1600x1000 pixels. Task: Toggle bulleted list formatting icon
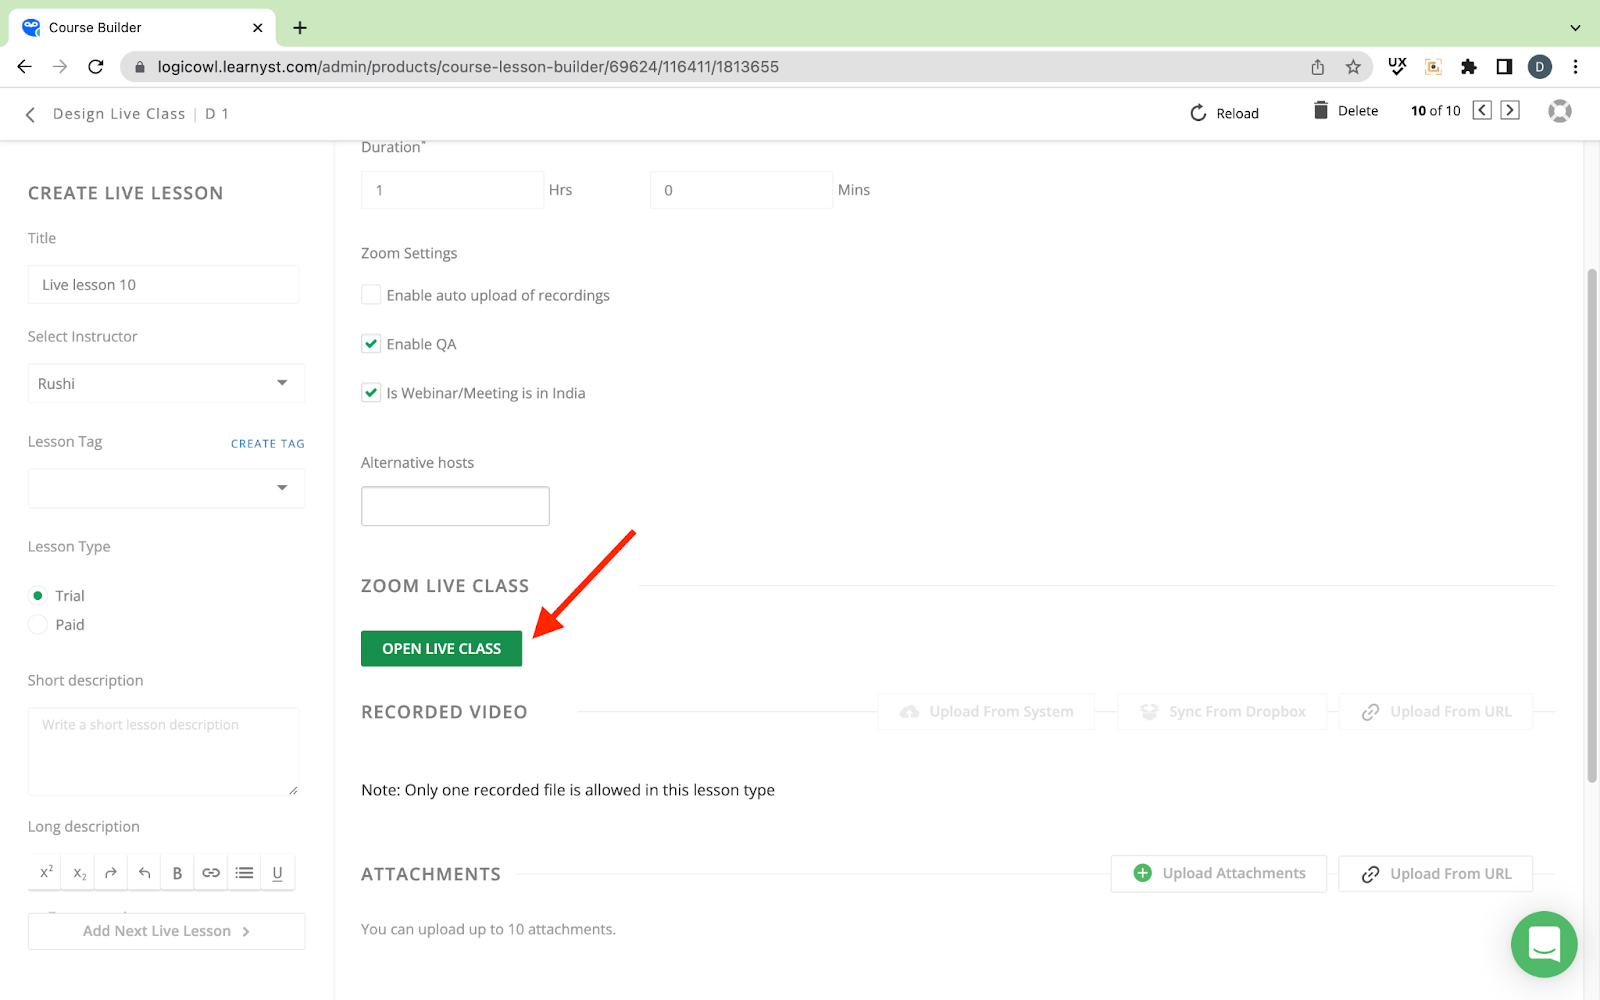click(x=244, y=873)
